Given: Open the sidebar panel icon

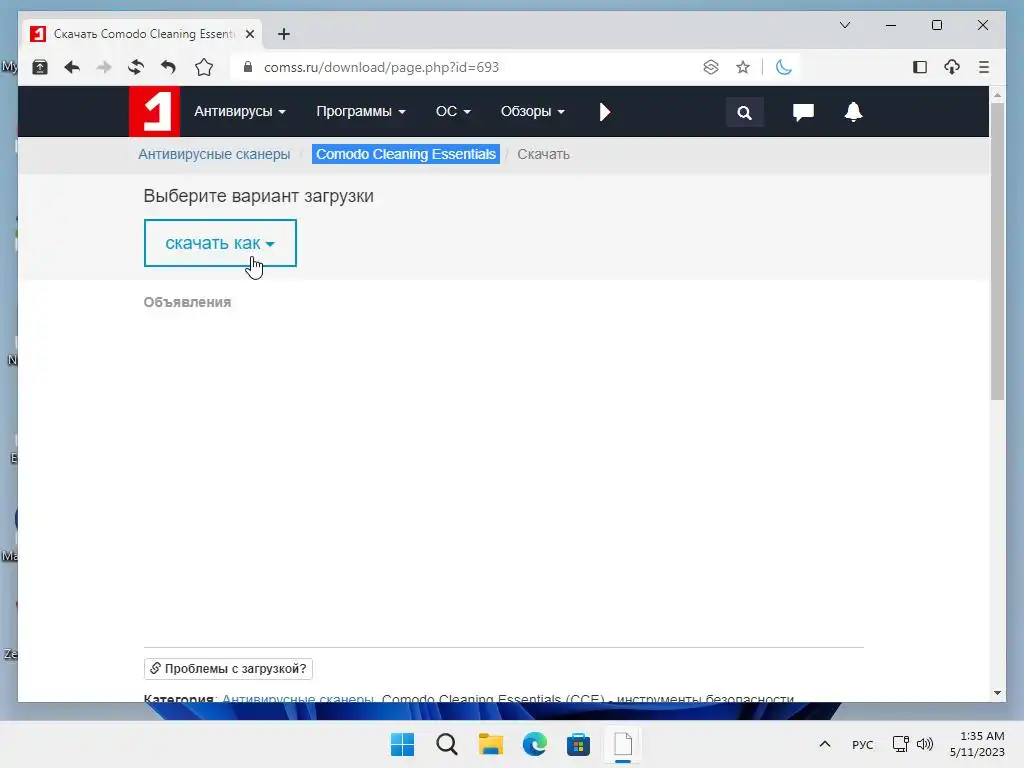Looking at the screenshot, I should pyautogui.click(x=920, y=67).
